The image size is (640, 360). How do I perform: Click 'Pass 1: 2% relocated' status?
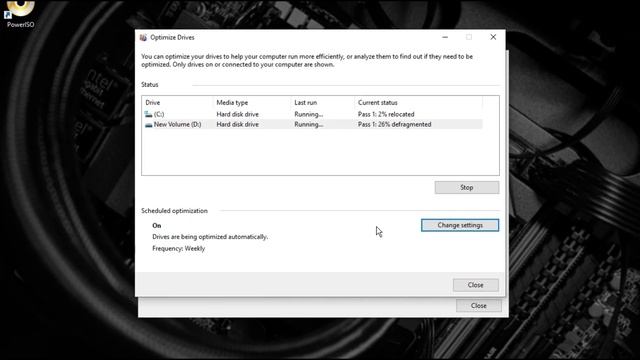pos(386,114)
